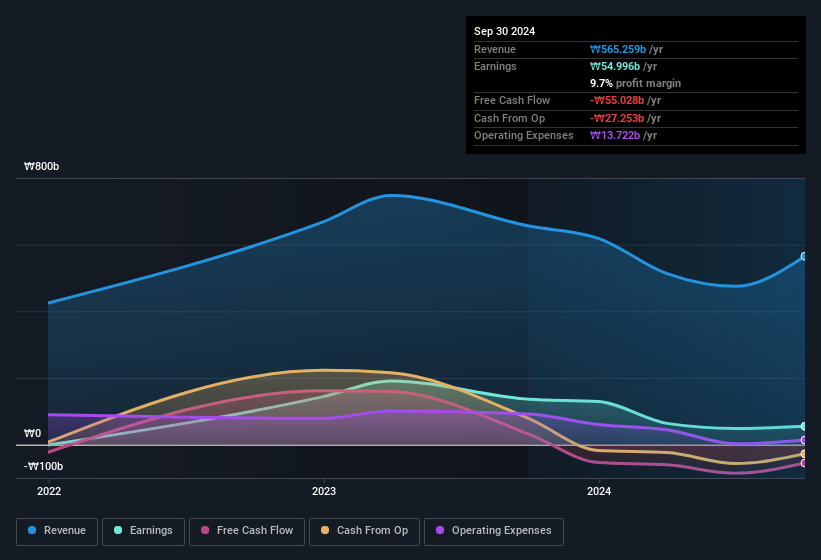Click the 9.7% profit margin text
The height and width of the screenshot is (560, 821).
tap(636, 83)
